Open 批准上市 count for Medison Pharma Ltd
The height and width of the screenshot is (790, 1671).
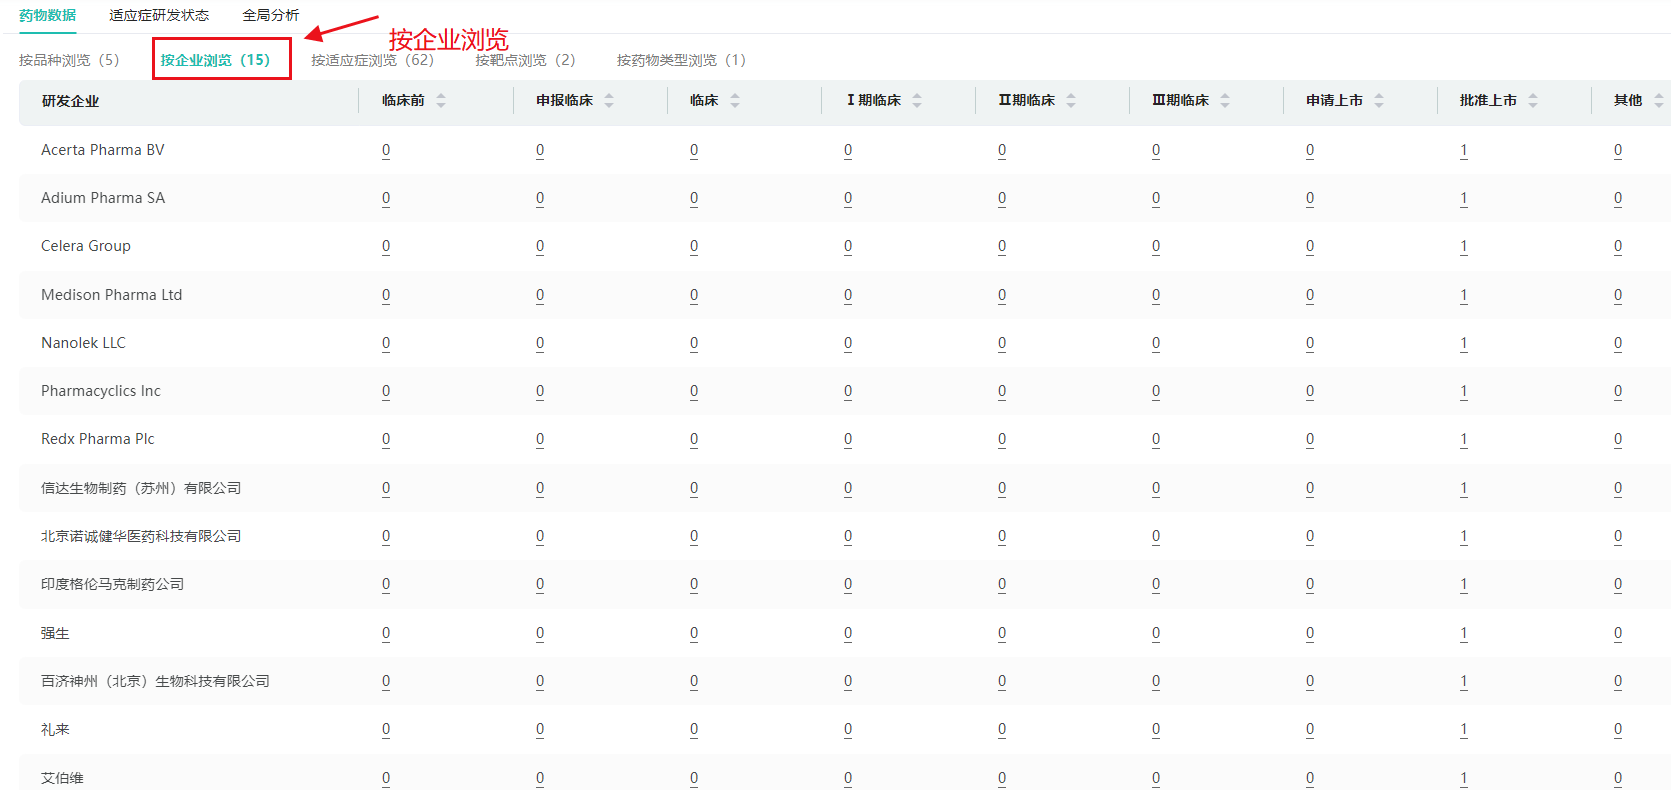click(1464, 296)
